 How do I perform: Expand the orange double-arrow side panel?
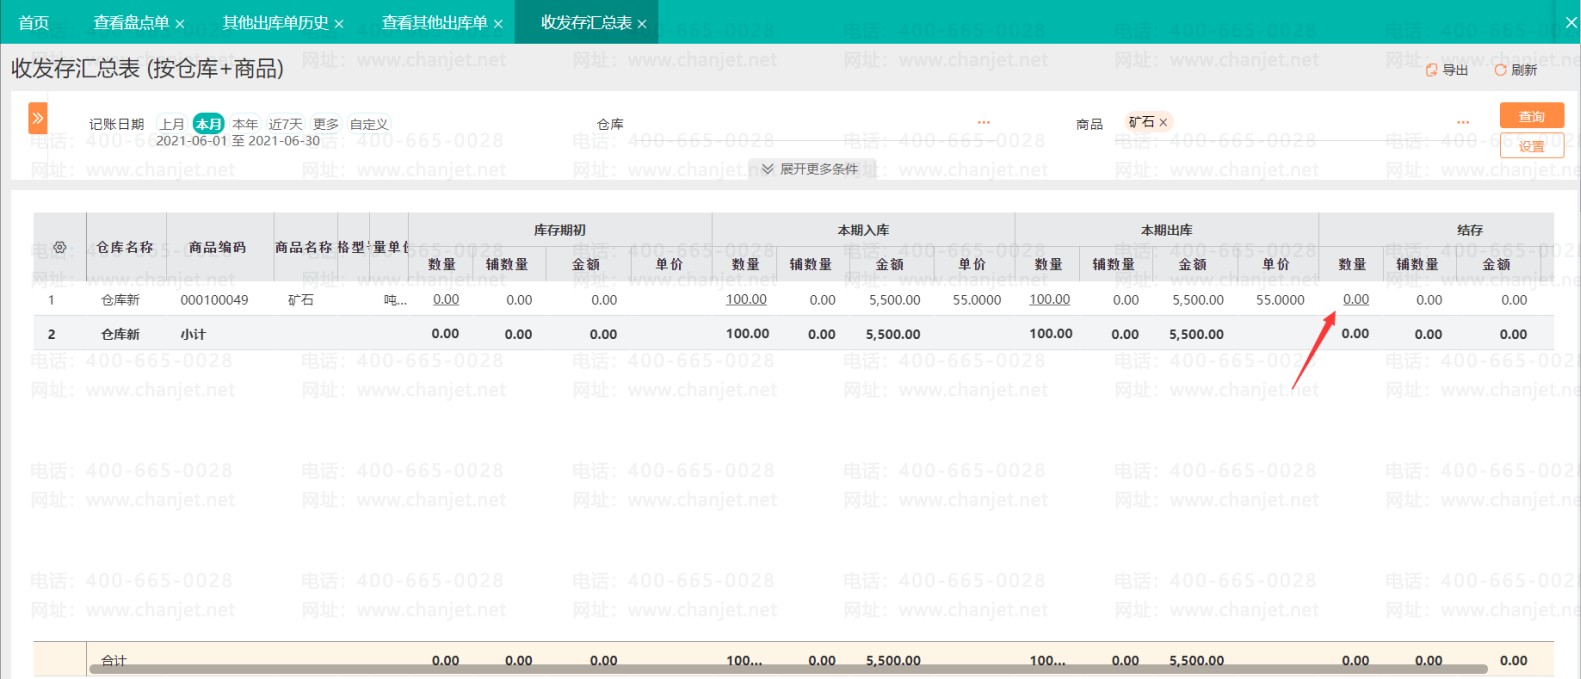pos(38,118)
